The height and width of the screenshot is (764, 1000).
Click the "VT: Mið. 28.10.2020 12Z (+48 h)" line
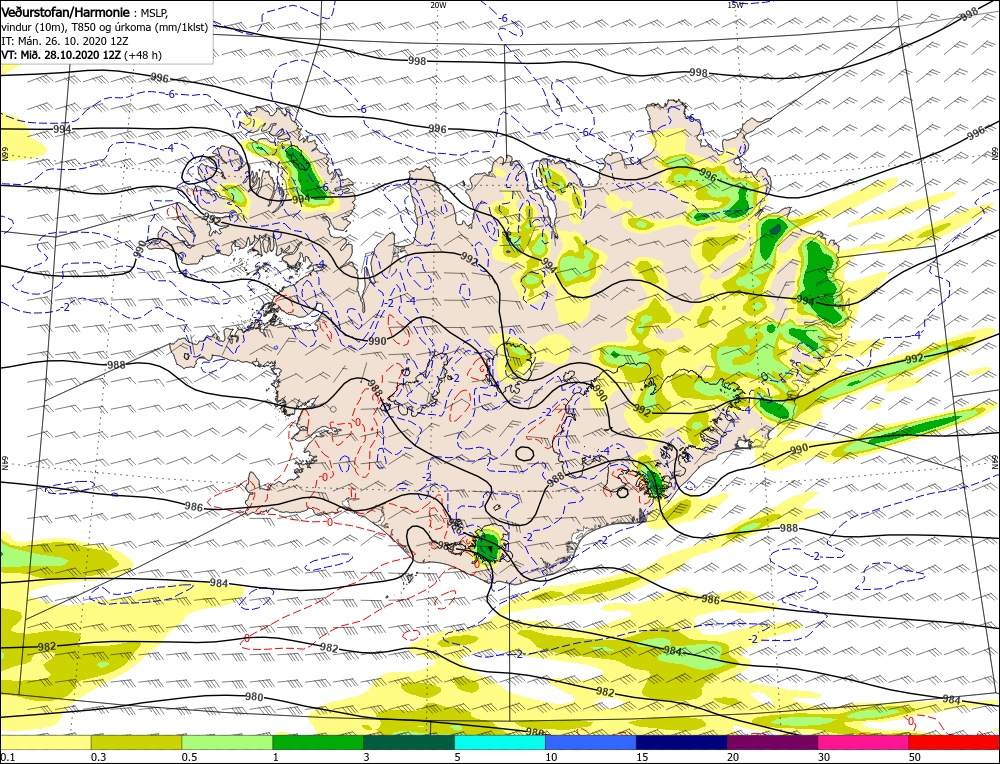[82, 55]
